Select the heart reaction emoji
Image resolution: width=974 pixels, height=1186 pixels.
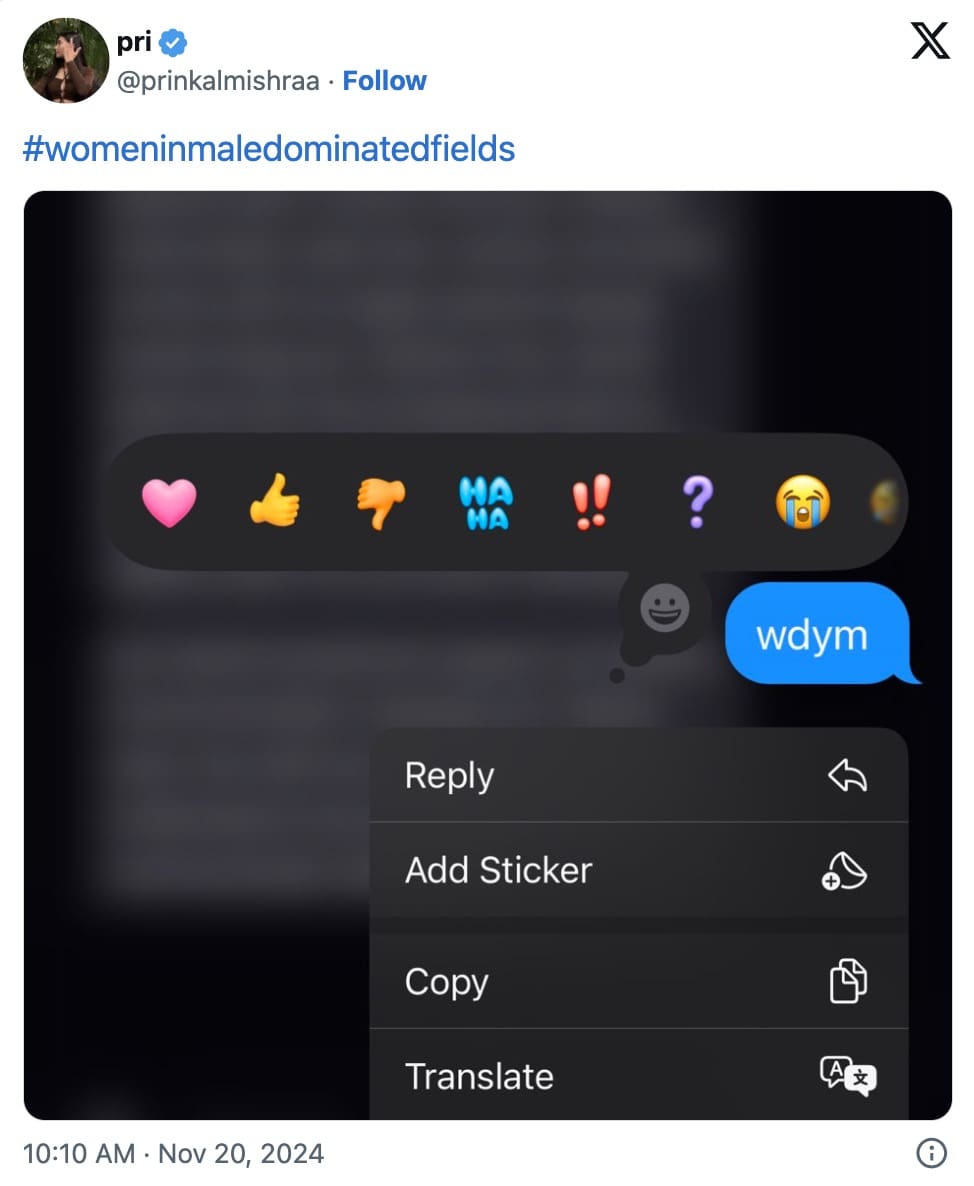pos(172,504)
